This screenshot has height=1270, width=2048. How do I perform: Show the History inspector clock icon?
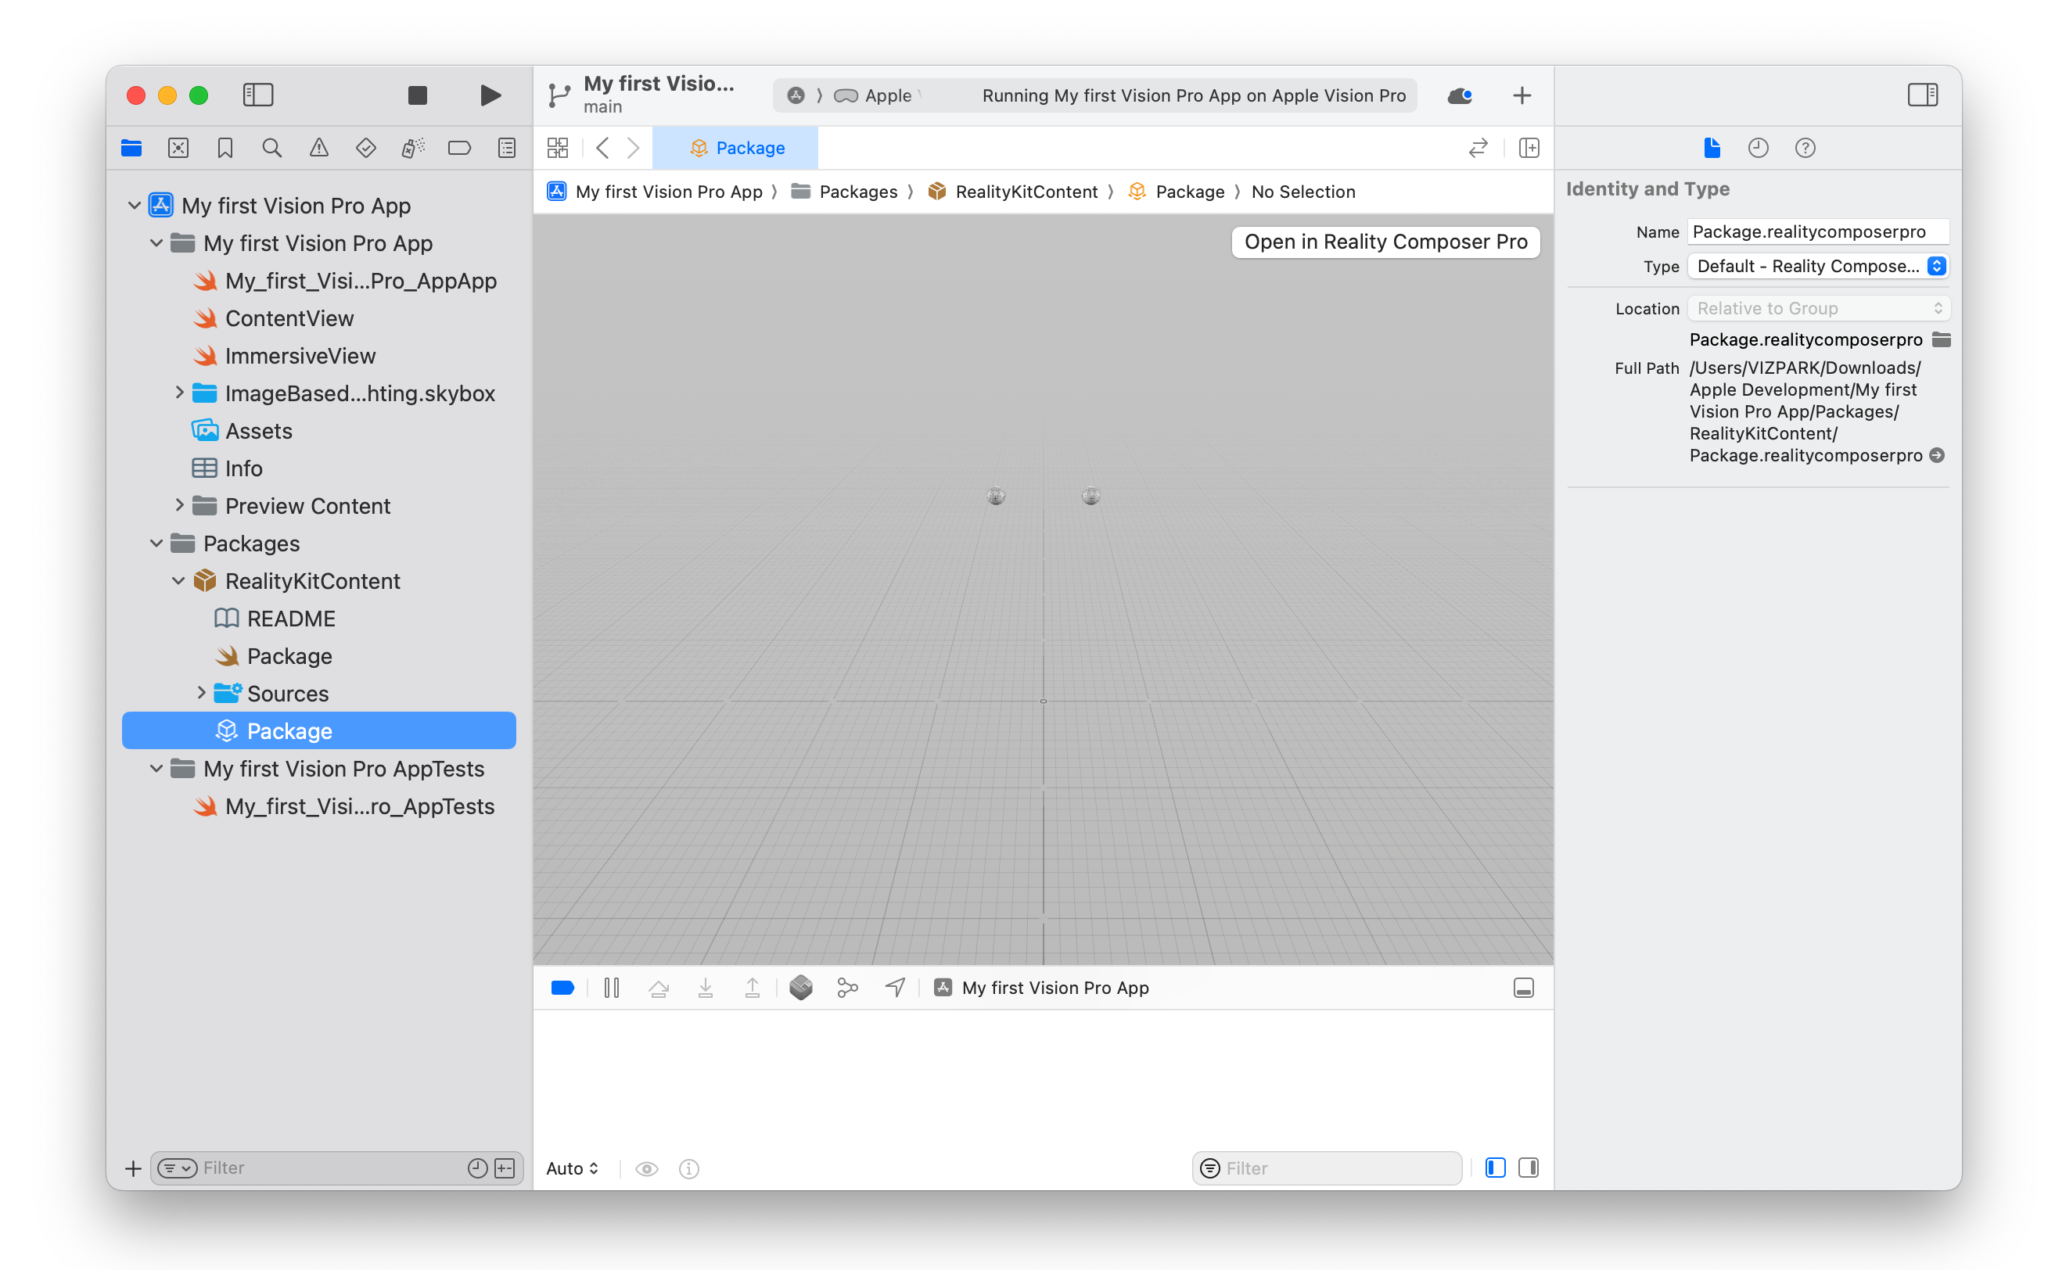[x=1758, y=147]
